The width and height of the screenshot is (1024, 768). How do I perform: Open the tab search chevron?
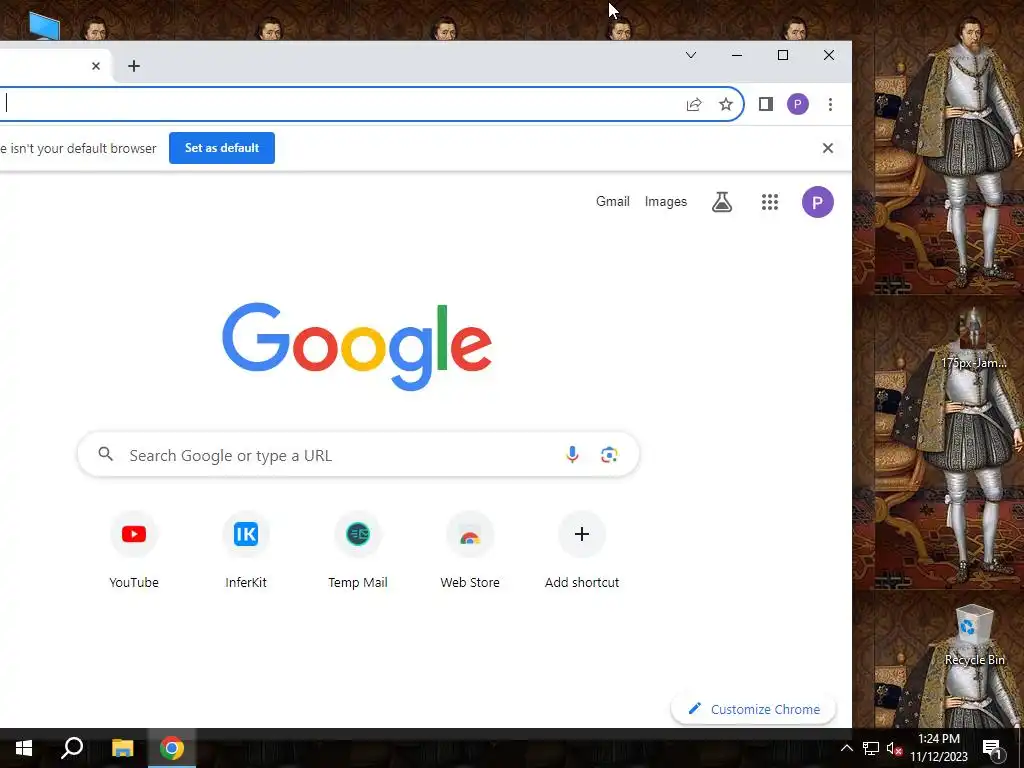691,56
